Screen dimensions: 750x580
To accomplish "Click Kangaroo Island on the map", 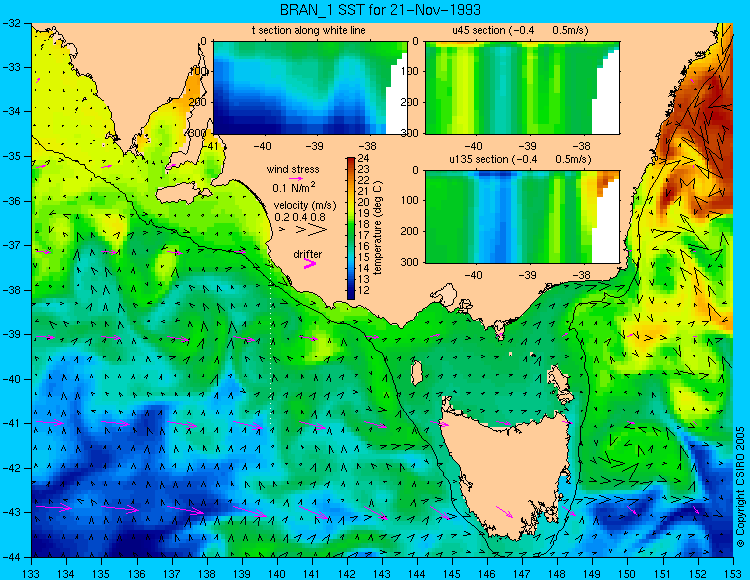I will click(x=183, y=194).
